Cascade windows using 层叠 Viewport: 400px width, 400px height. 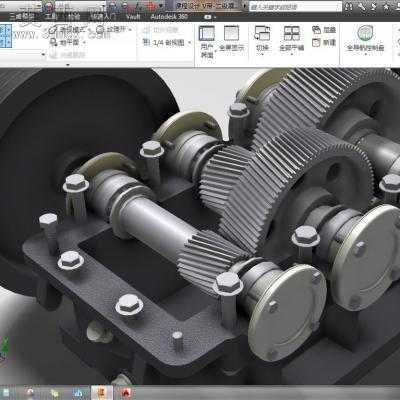pyautogui.click(x=324, y=30)
